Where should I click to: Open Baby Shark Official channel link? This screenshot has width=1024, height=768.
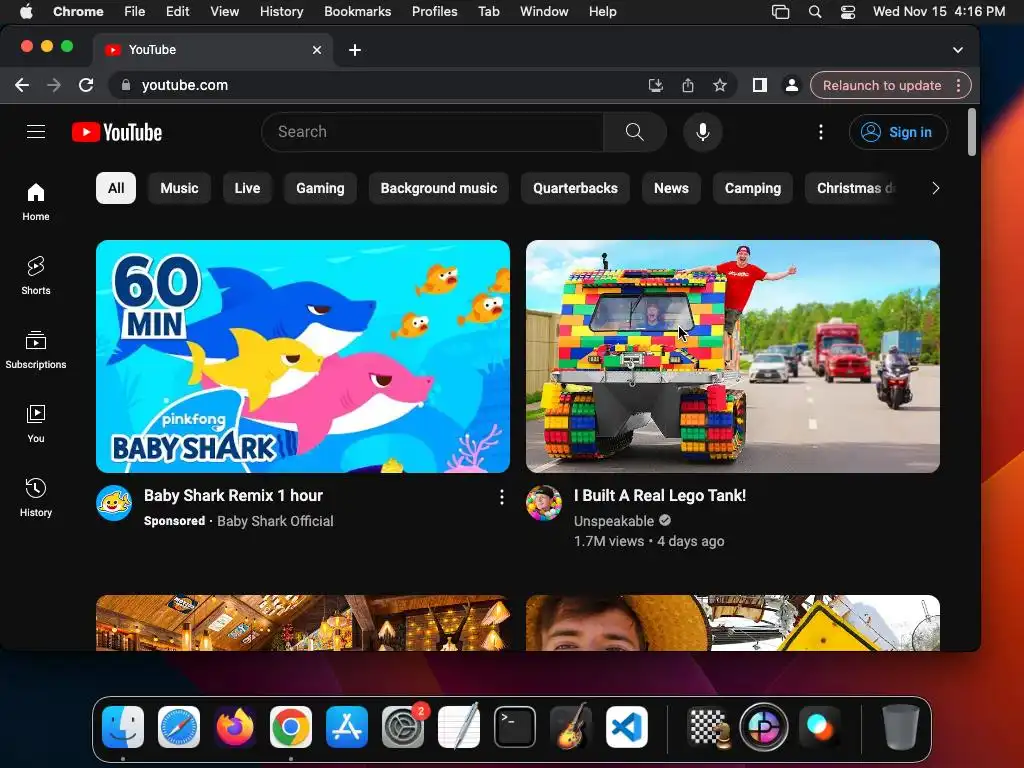point(275,521)
